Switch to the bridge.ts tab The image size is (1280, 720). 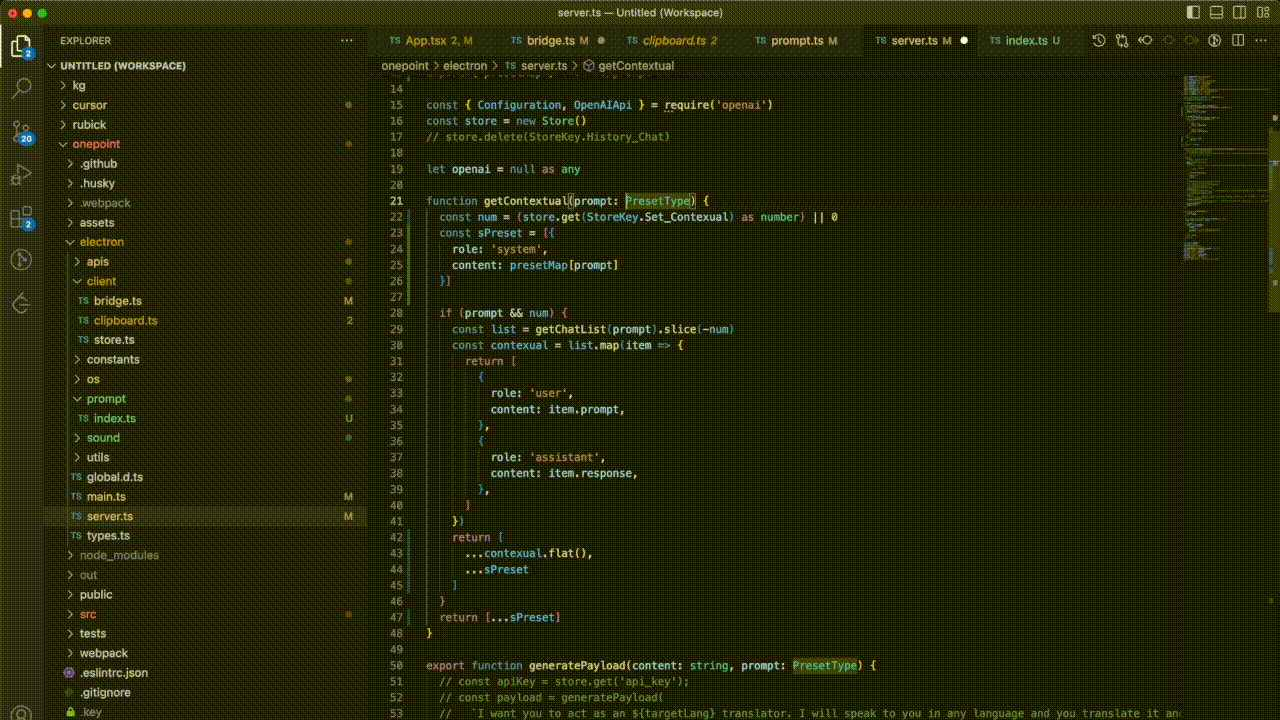(x=550, y=41)
